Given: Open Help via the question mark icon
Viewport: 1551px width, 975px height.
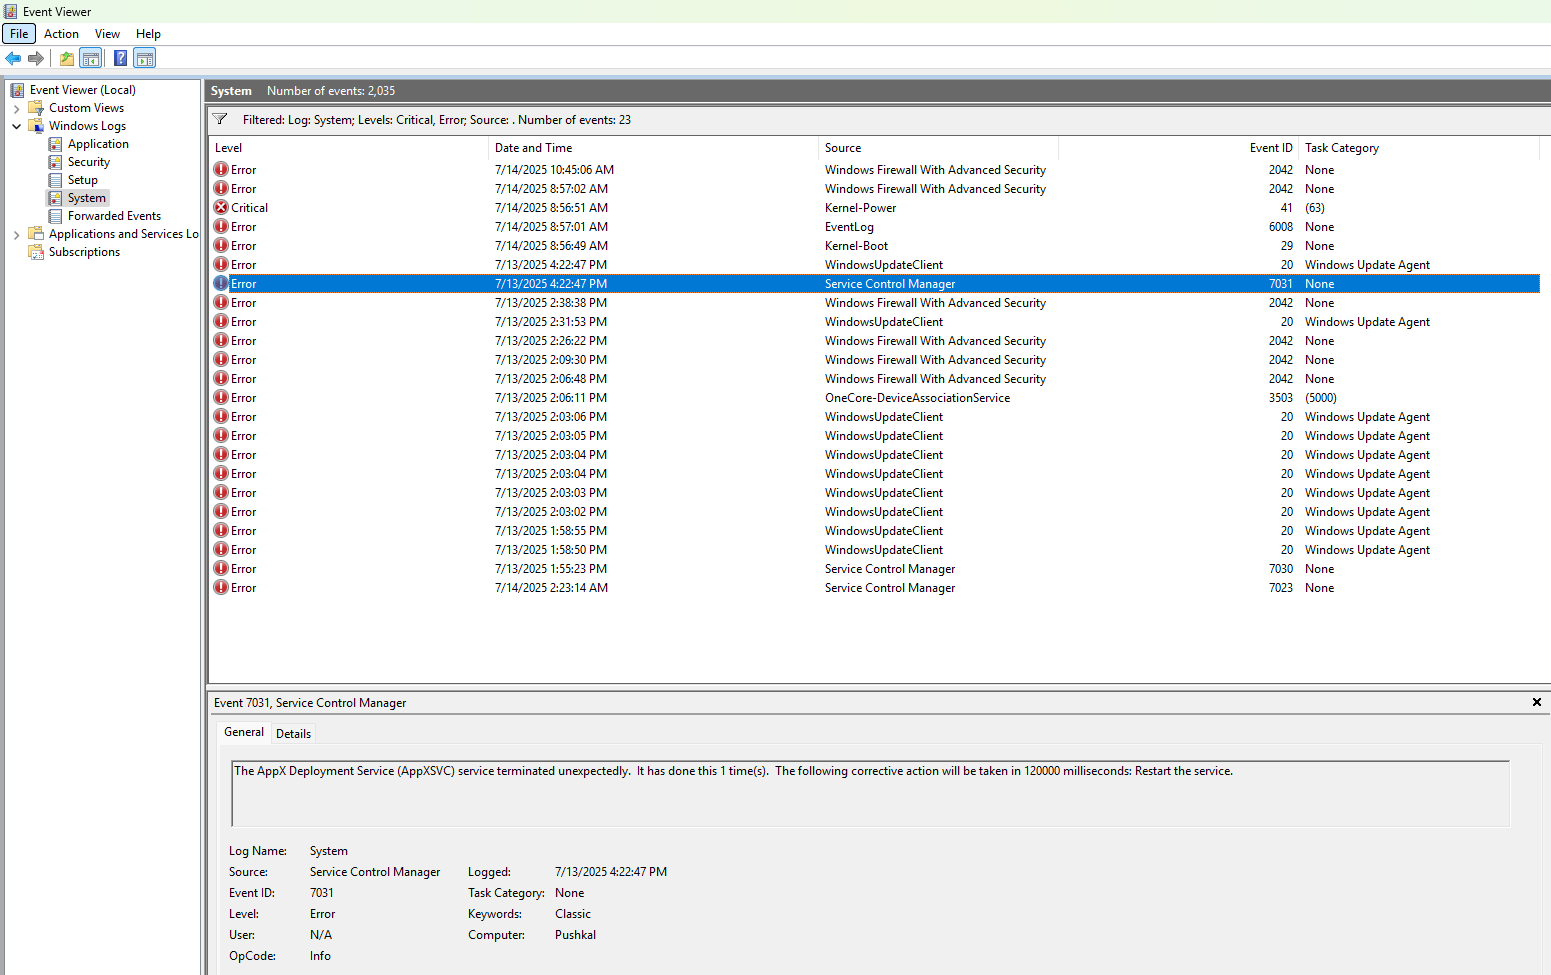Looking at the screenshot, I should click(x=120, y=58).
